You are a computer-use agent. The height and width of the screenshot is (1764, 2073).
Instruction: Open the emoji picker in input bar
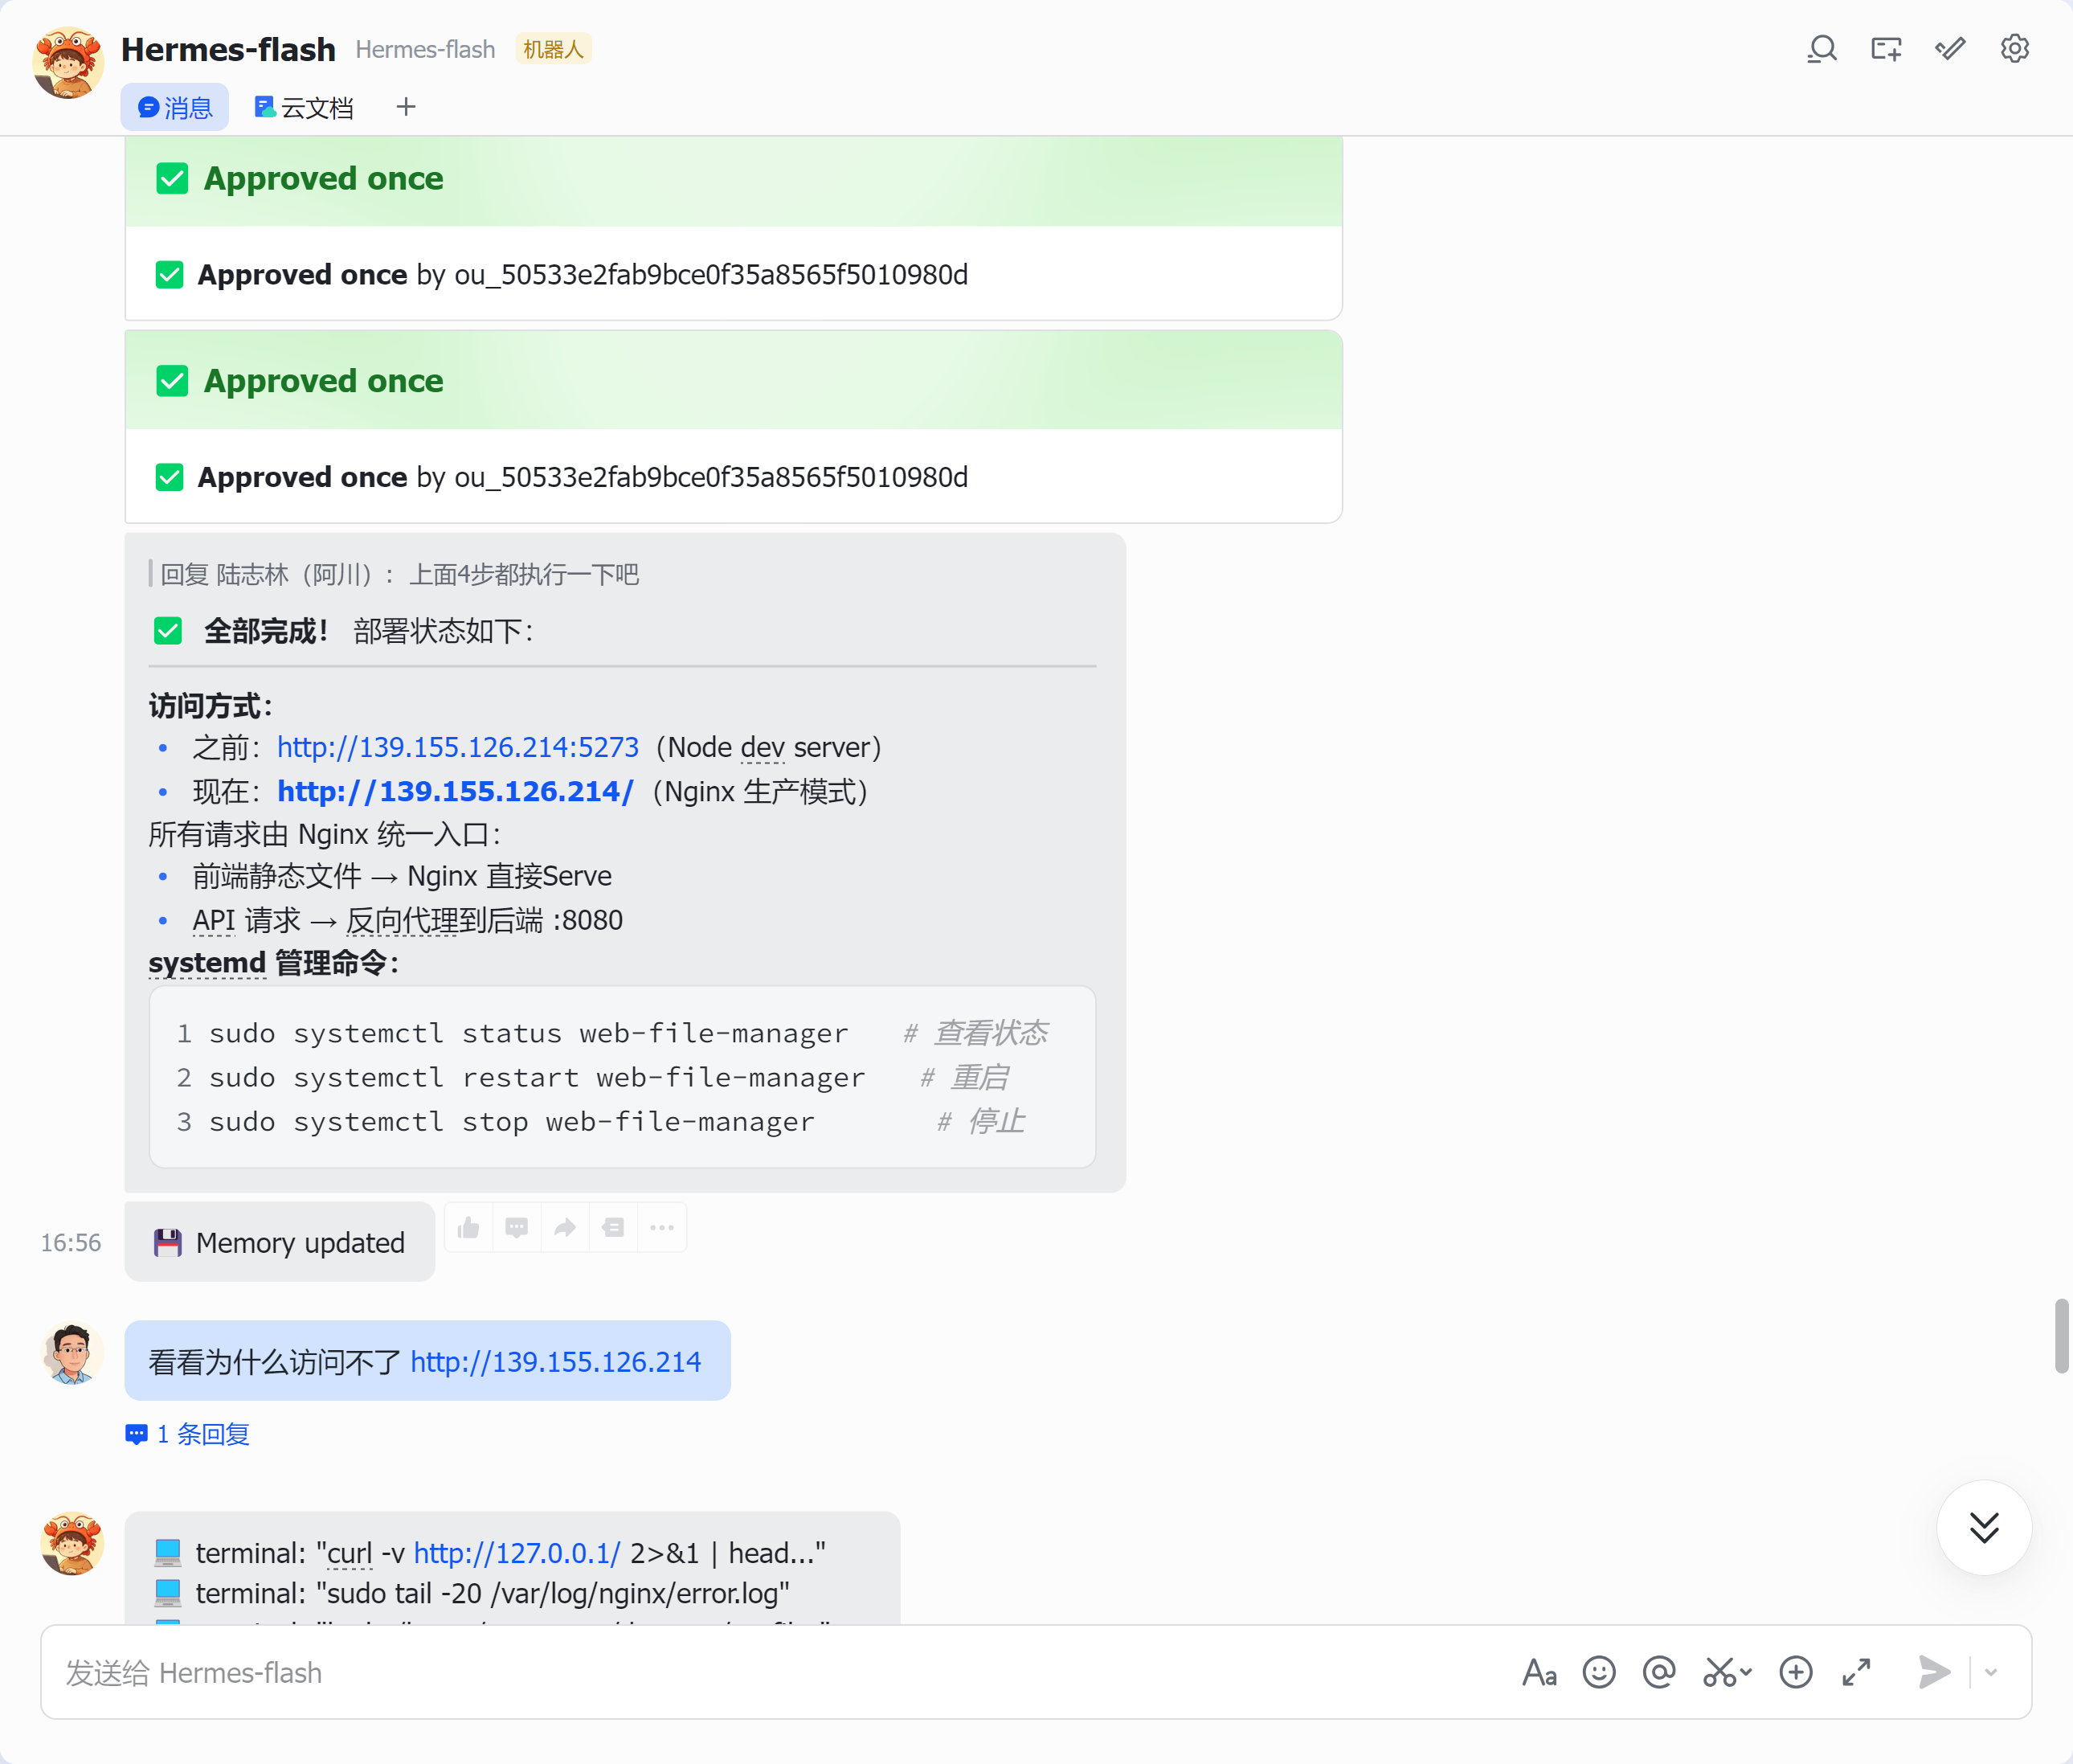click(x=1599, y=1672)
